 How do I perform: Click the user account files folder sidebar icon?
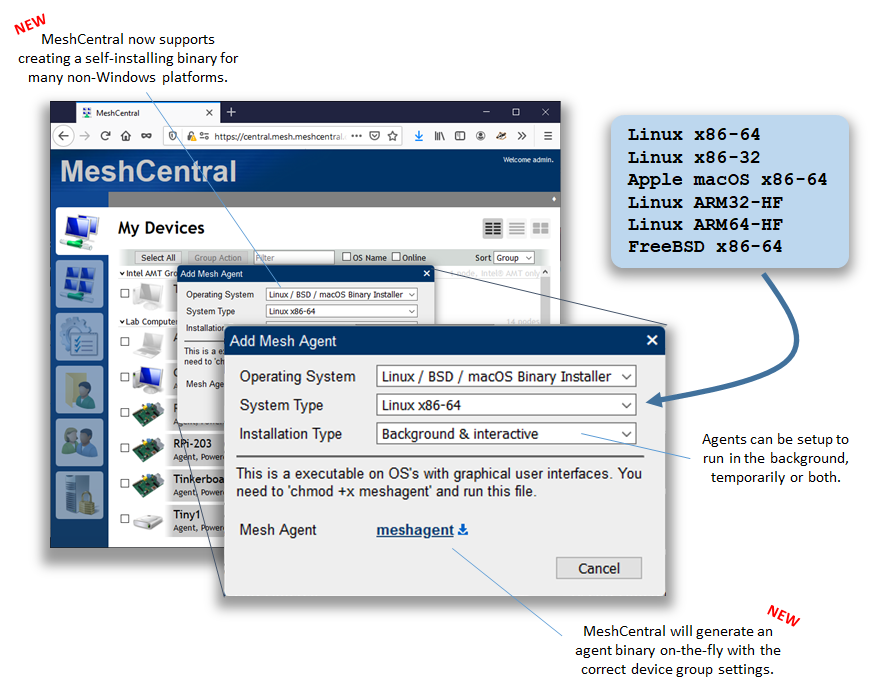(x=78, y=388)
